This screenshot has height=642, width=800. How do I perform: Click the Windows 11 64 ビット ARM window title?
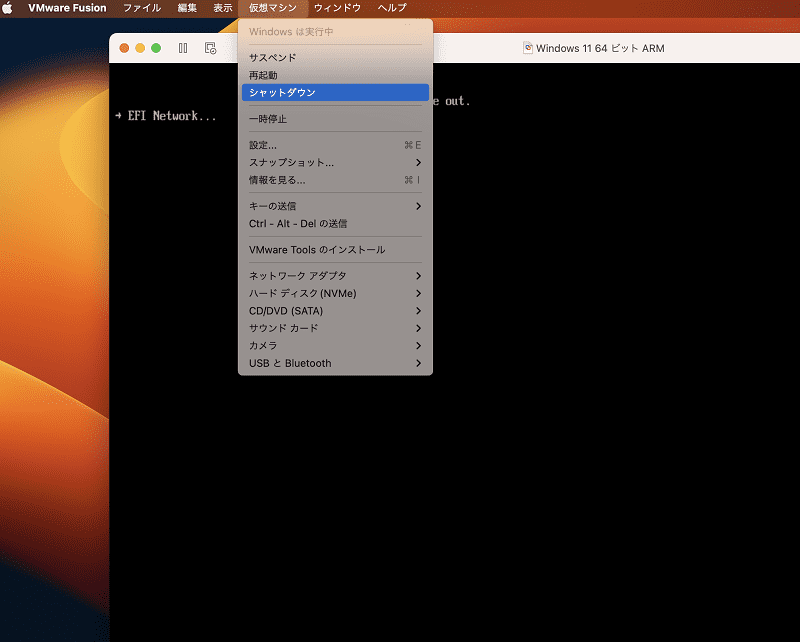pyautogui.click(x=600, y=48)
